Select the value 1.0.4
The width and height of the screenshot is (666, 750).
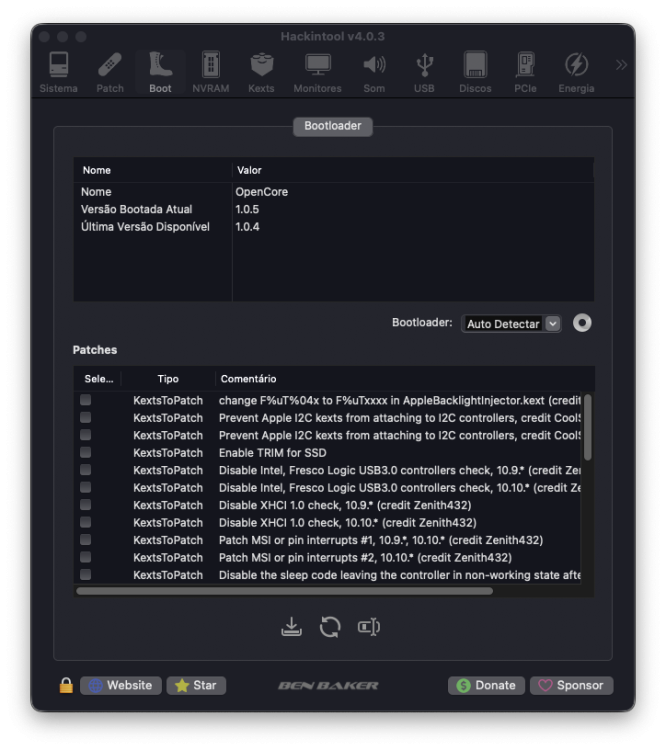coord(247,227)
